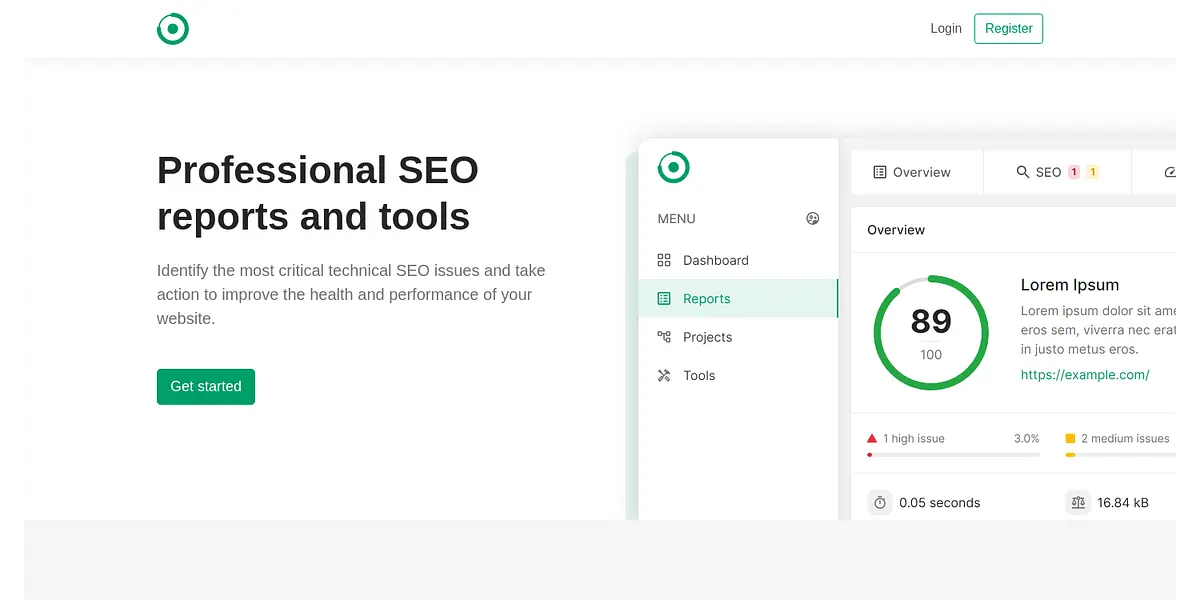Click the Register button
Image resolution: width=1200 pixels, height=600 pixels.
[1008, 29]
